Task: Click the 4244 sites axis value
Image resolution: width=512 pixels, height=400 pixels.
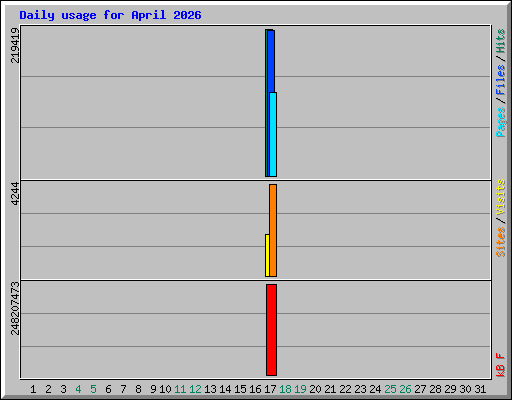Action: click(15, 193)
